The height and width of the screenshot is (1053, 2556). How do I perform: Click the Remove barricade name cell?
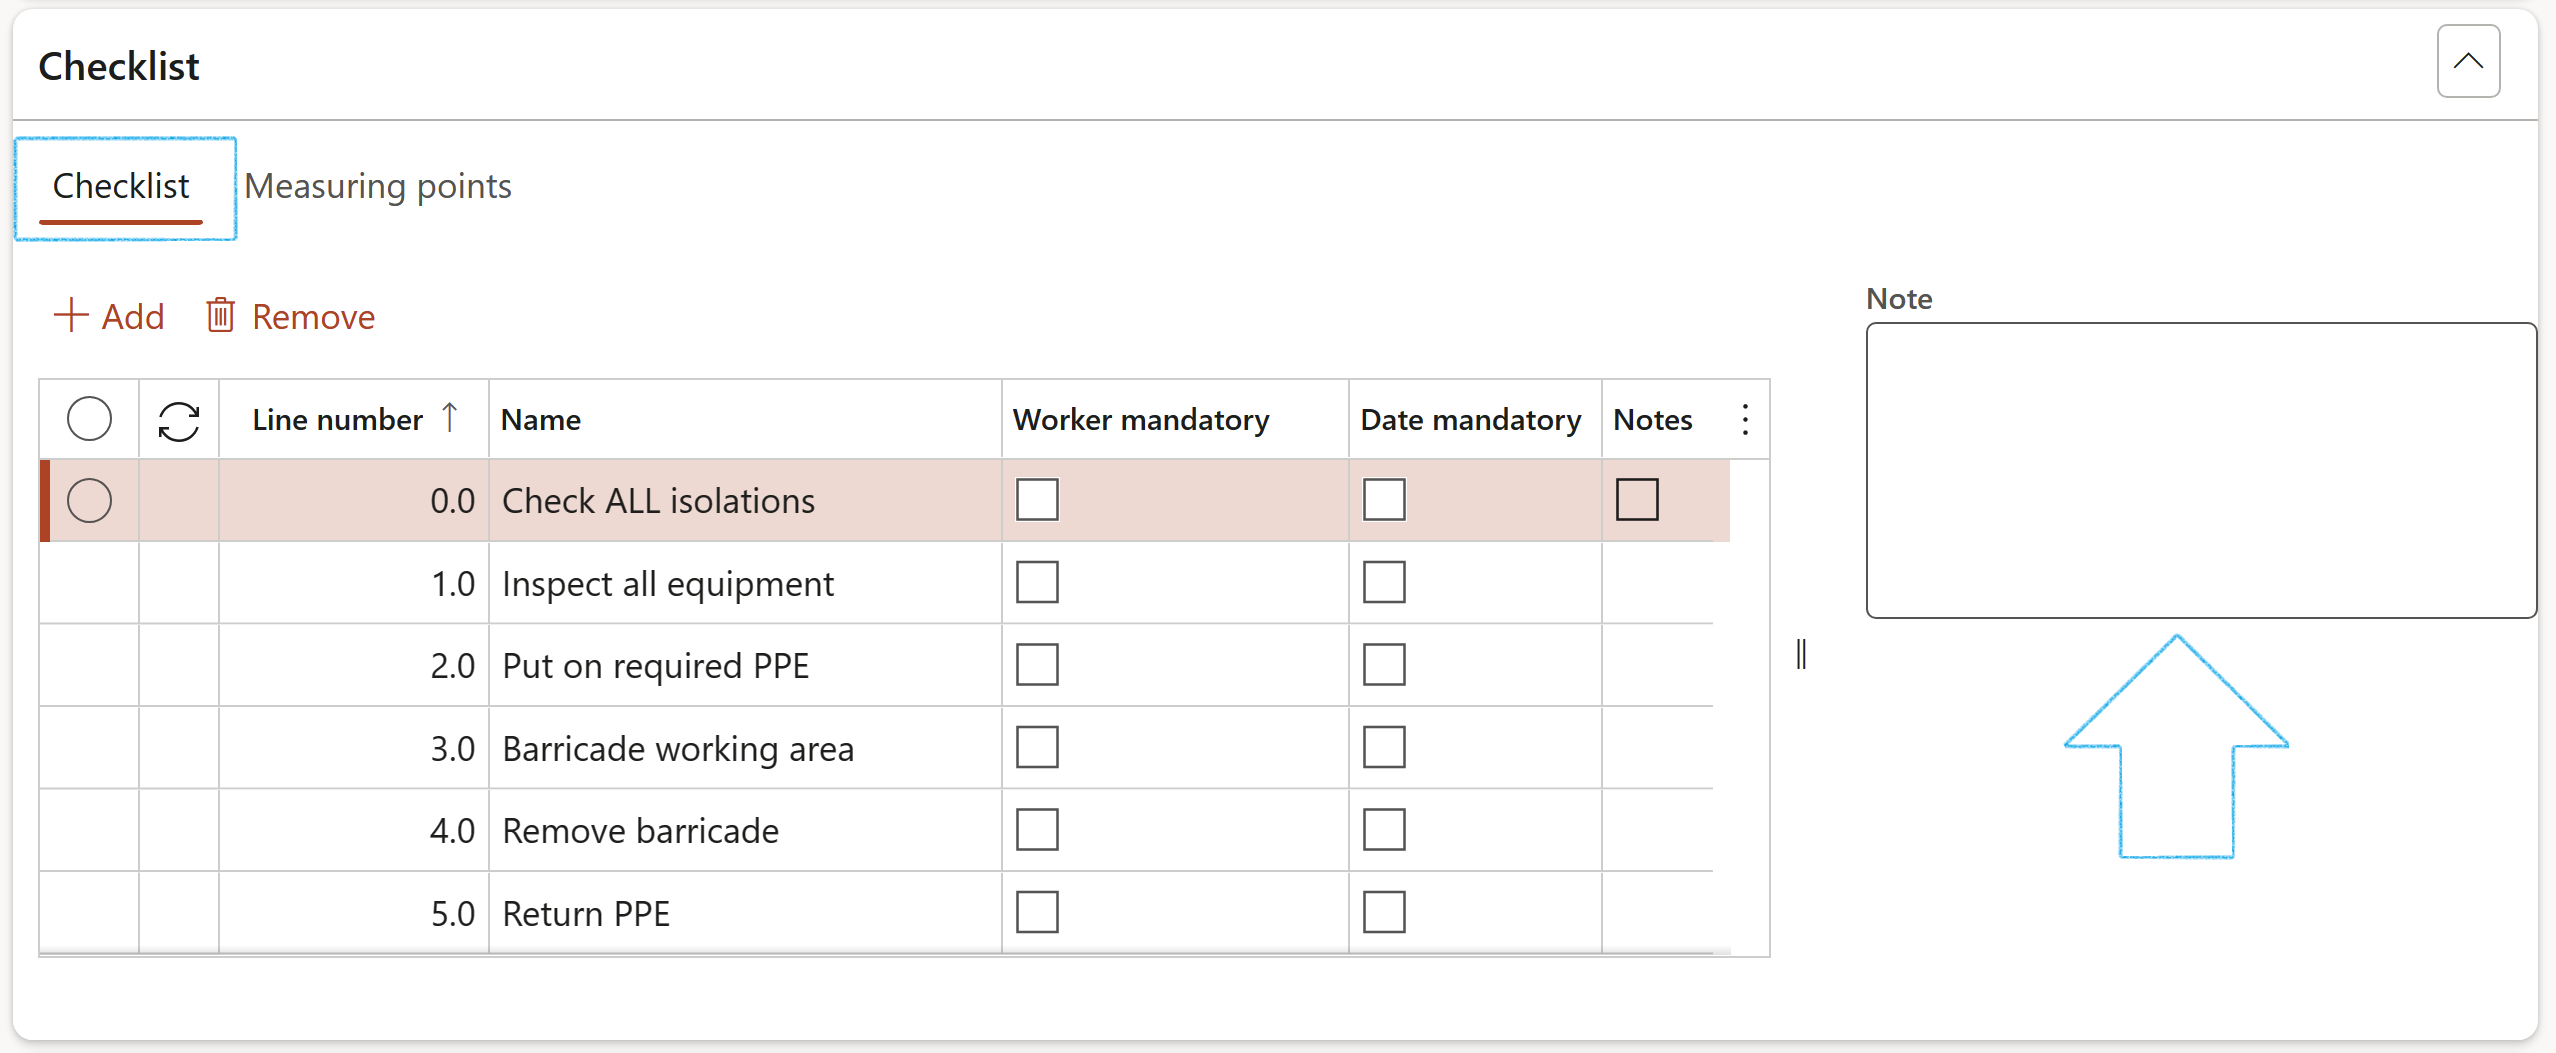tap(745, 830)
